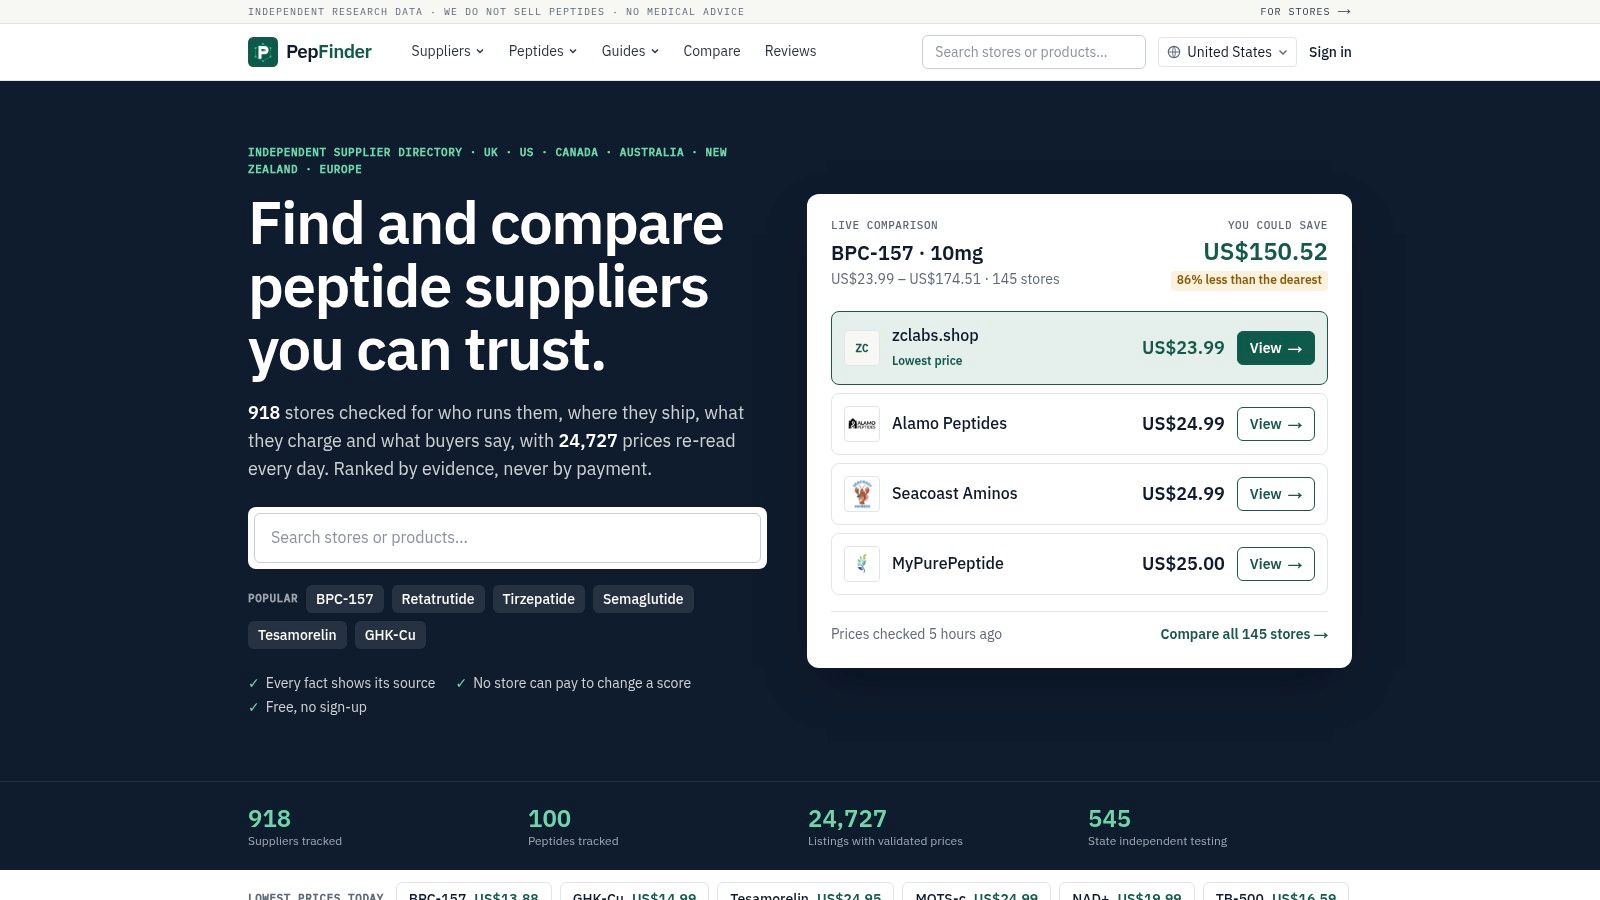The height and width of the screenshot is (900, 1600).
Task: Click the Alamo Peptides store name
Action: click(x=949, y=424)
